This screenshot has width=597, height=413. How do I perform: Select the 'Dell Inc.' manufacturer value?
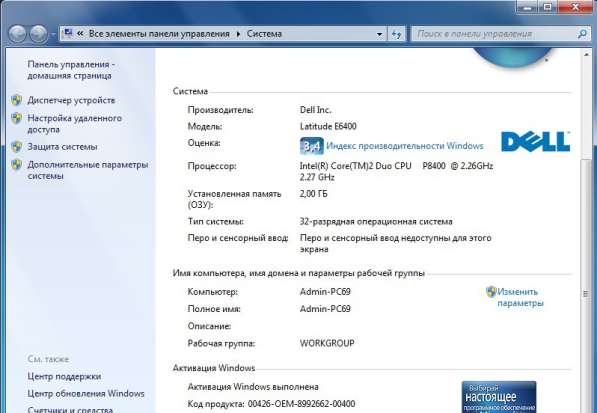[x=316, y=110]
